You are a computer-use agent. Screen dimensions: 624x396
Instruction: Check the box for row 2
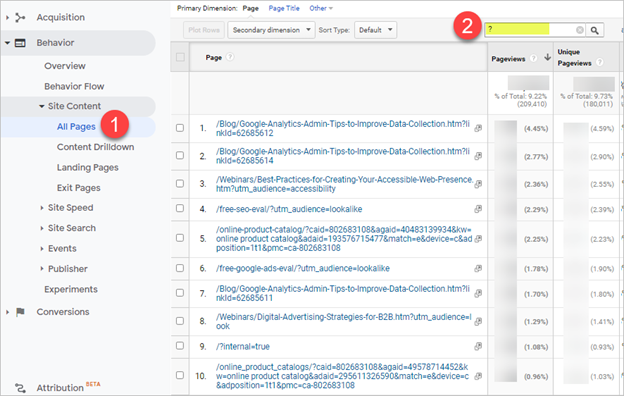(180, 155)
